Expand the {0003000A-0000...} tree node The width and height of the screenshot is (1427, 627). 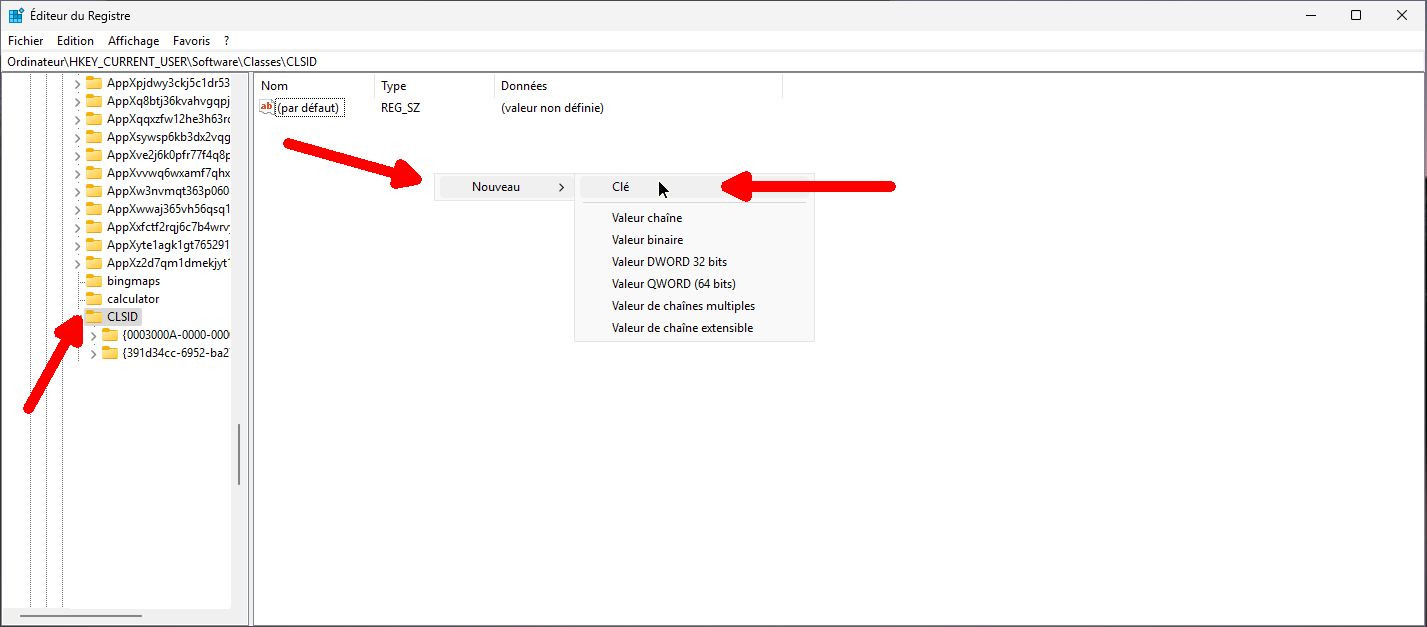tap(93, 335)
